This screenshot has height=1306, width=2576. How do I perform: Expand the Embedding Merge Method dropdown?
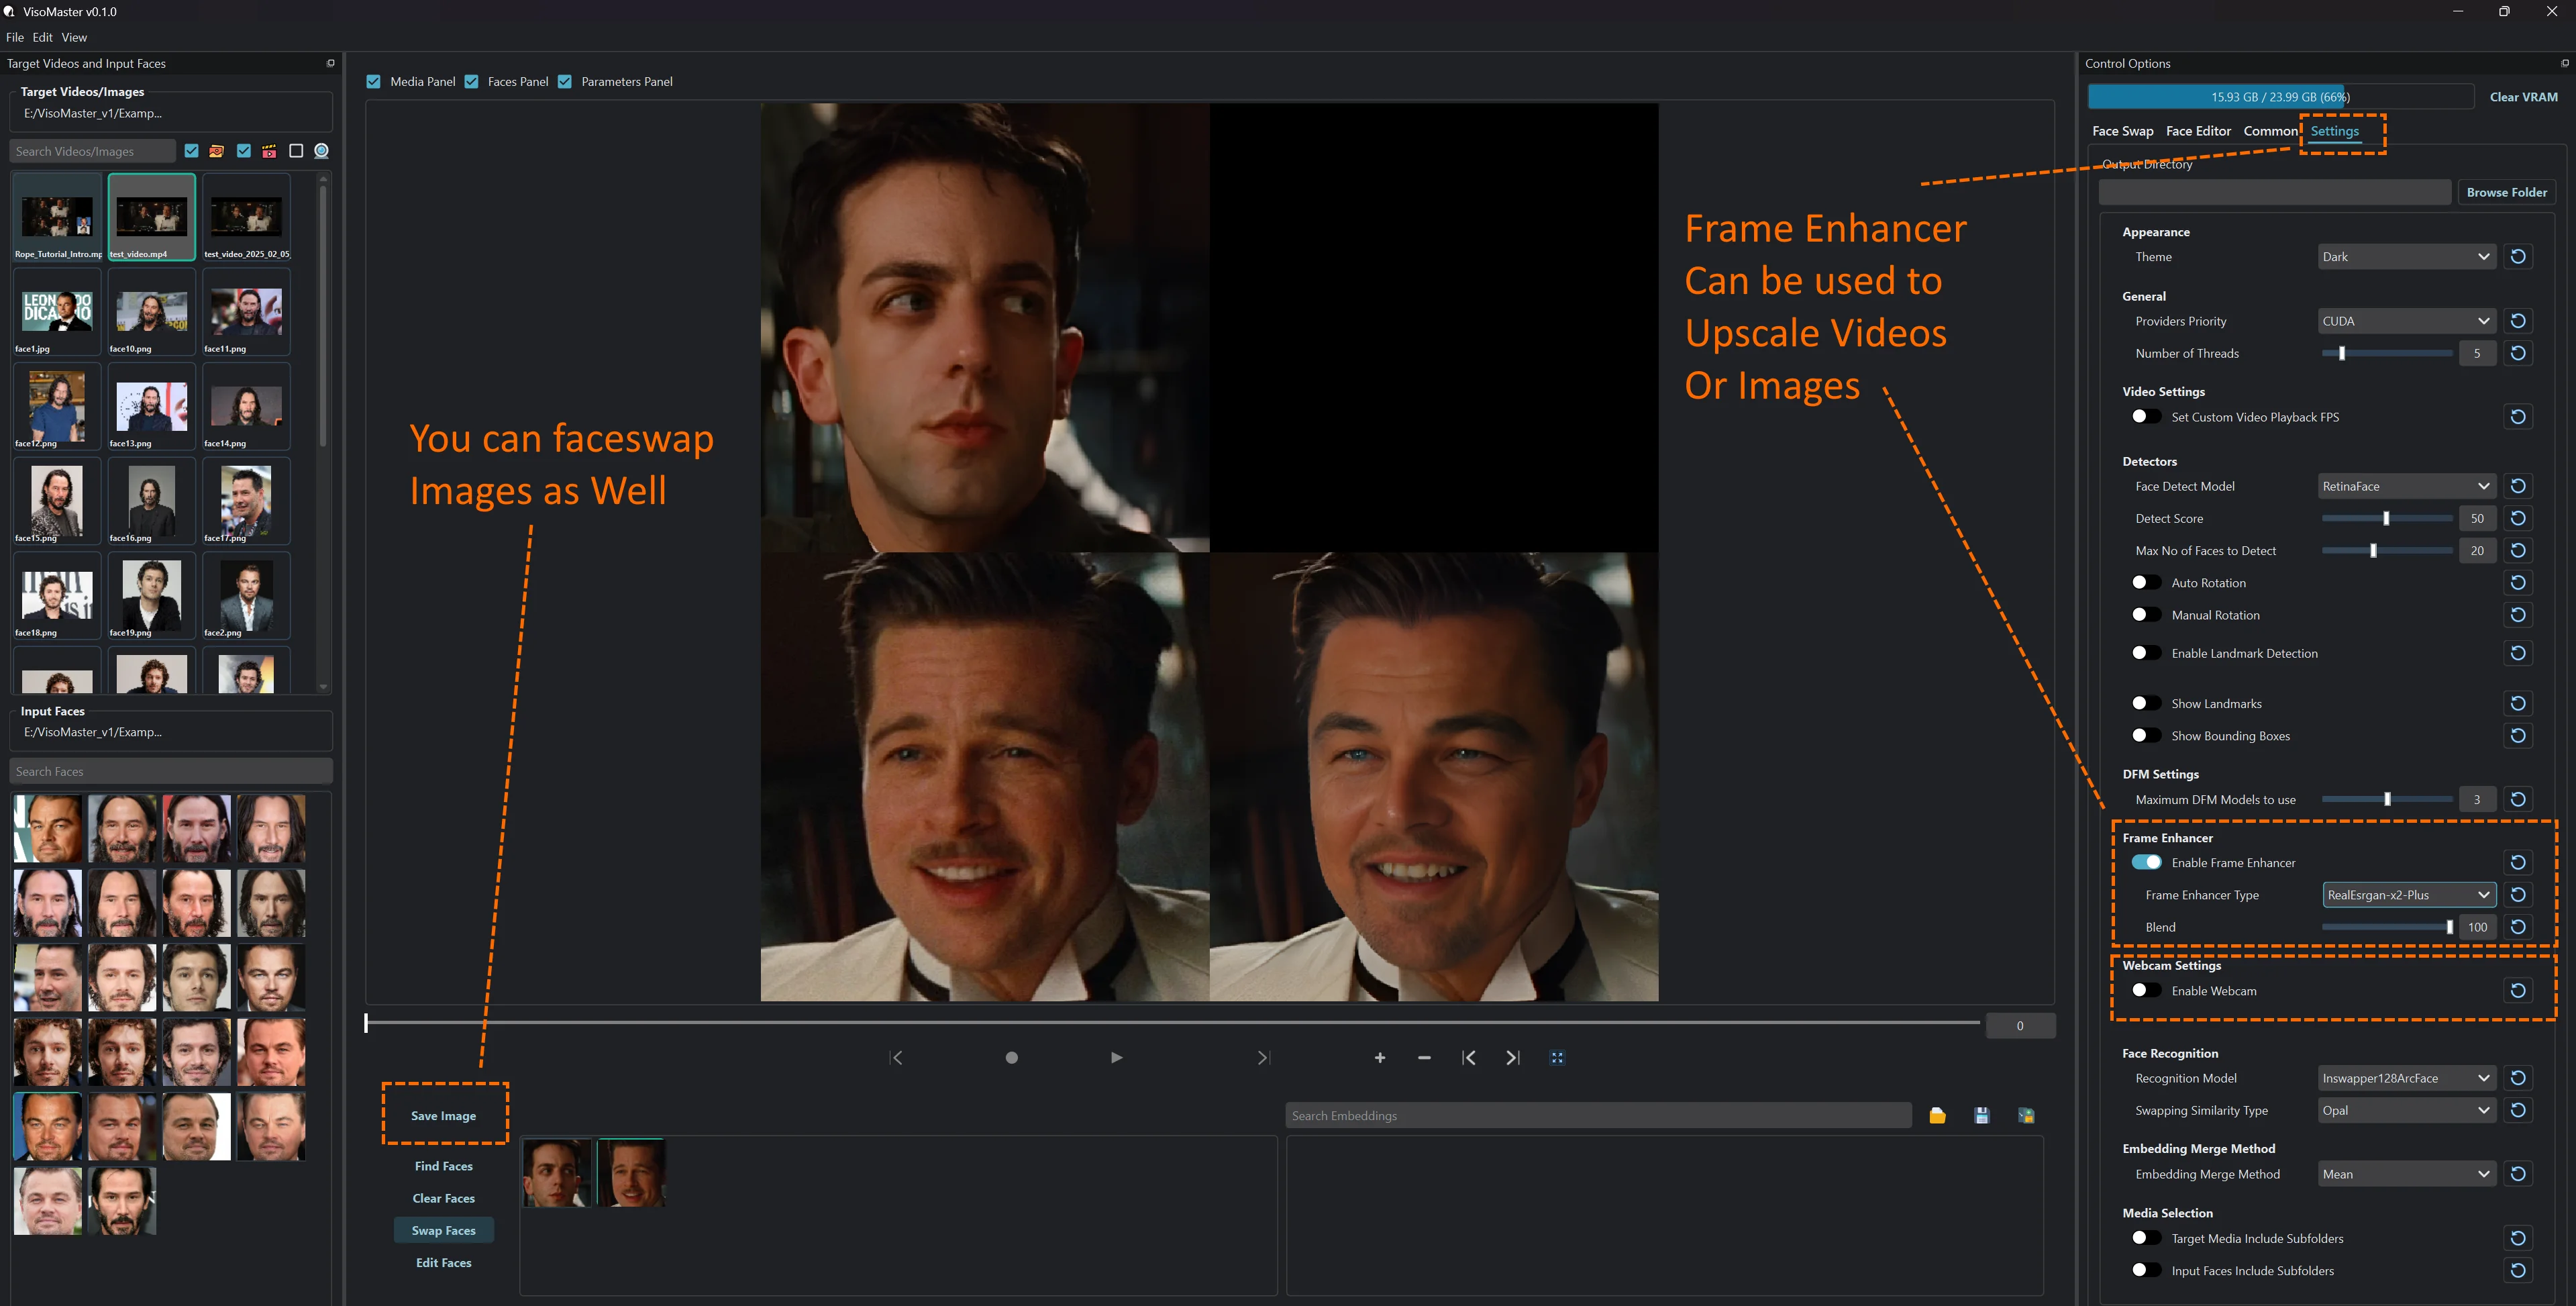(x=2407, y=1174)
